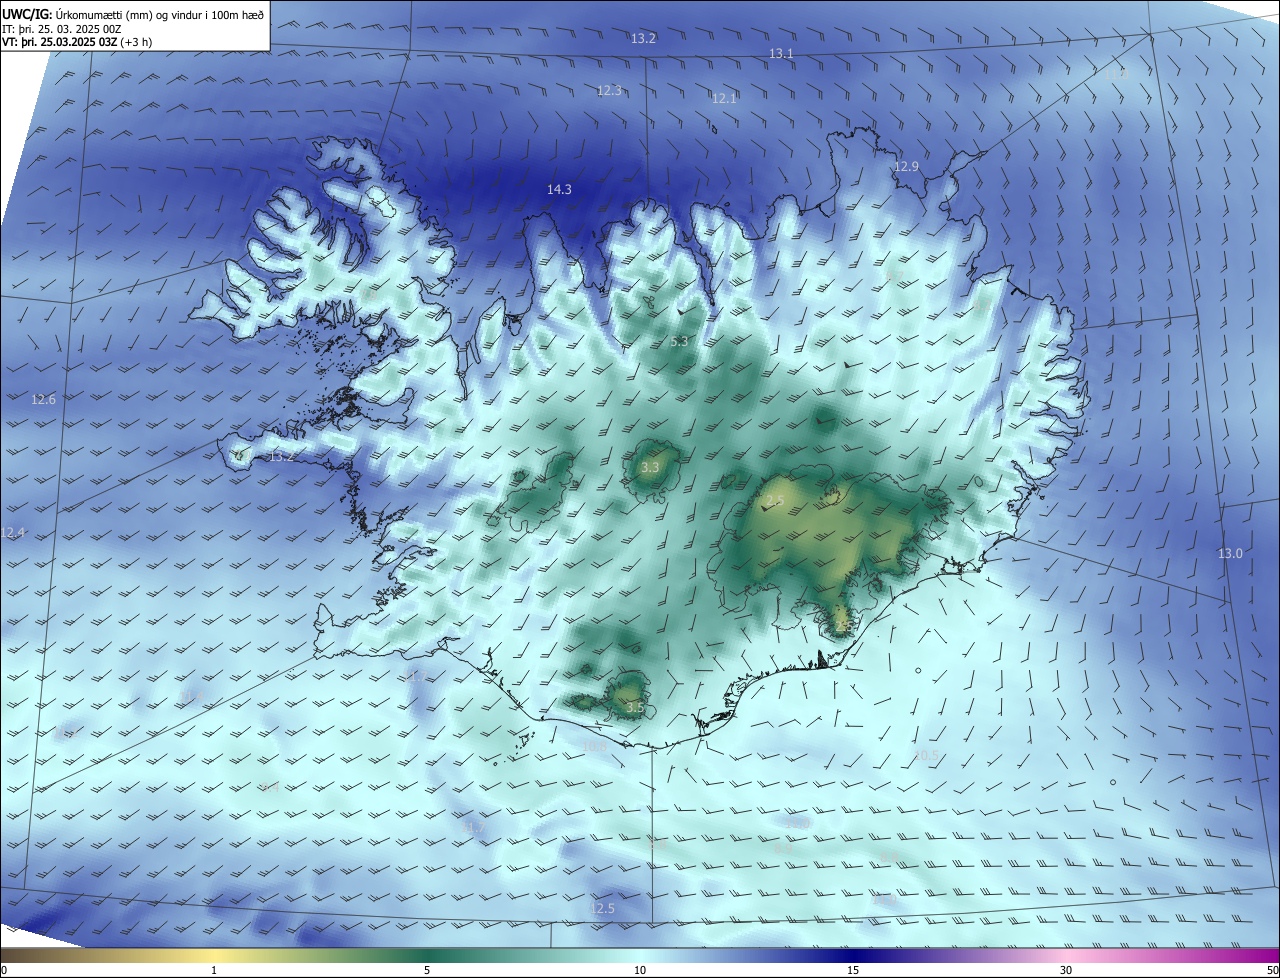Click the 12.9 value in northeast Iceland
Viewport: 1280px width, 978px height.
906,166
